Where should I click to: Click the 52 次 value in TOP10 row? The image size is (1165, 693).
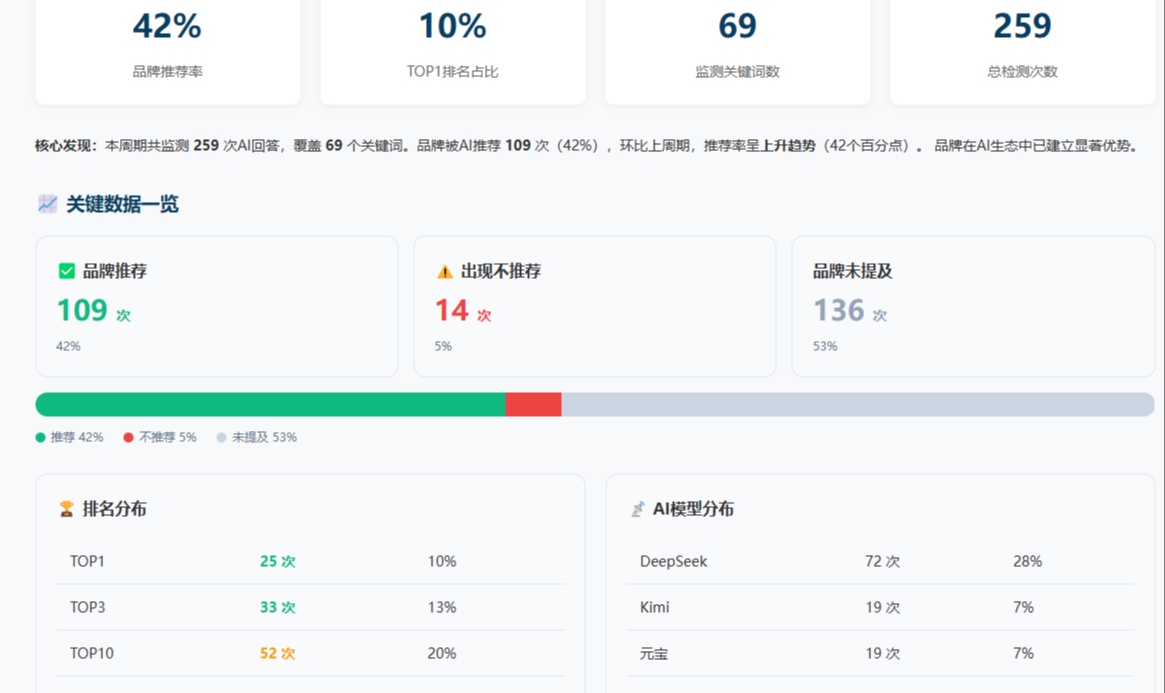point(278,654)
